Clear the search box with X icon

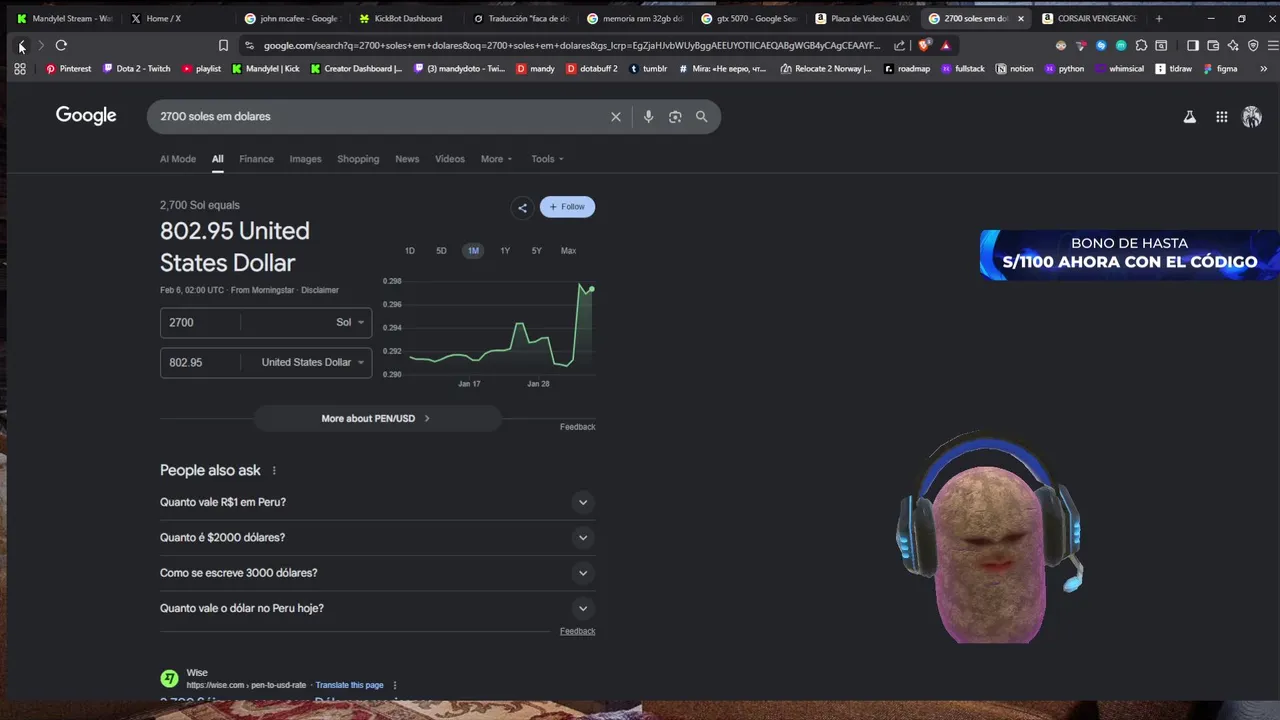(x=616, y=117)
